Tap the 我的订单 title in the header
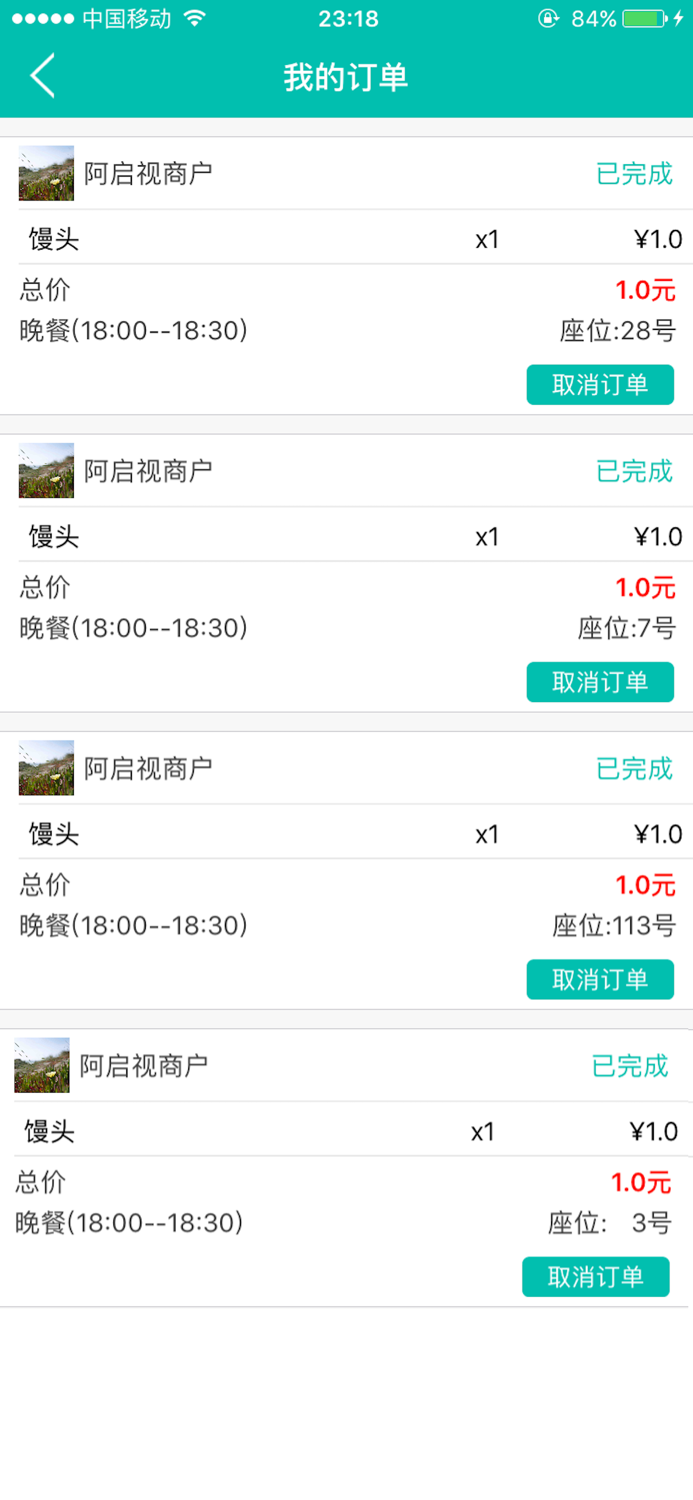This screenshot has height=1500, width=693. (x=346, y=75)
